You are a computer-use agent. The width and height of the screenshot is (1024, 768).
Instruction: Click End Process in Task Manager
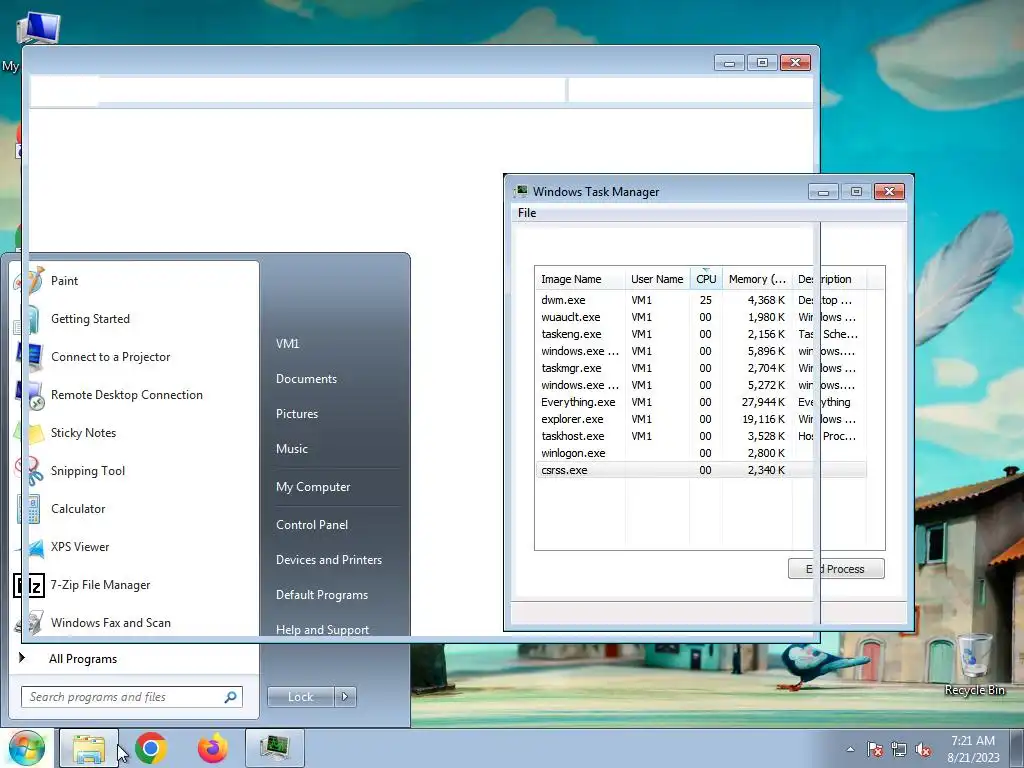(836, 569)
